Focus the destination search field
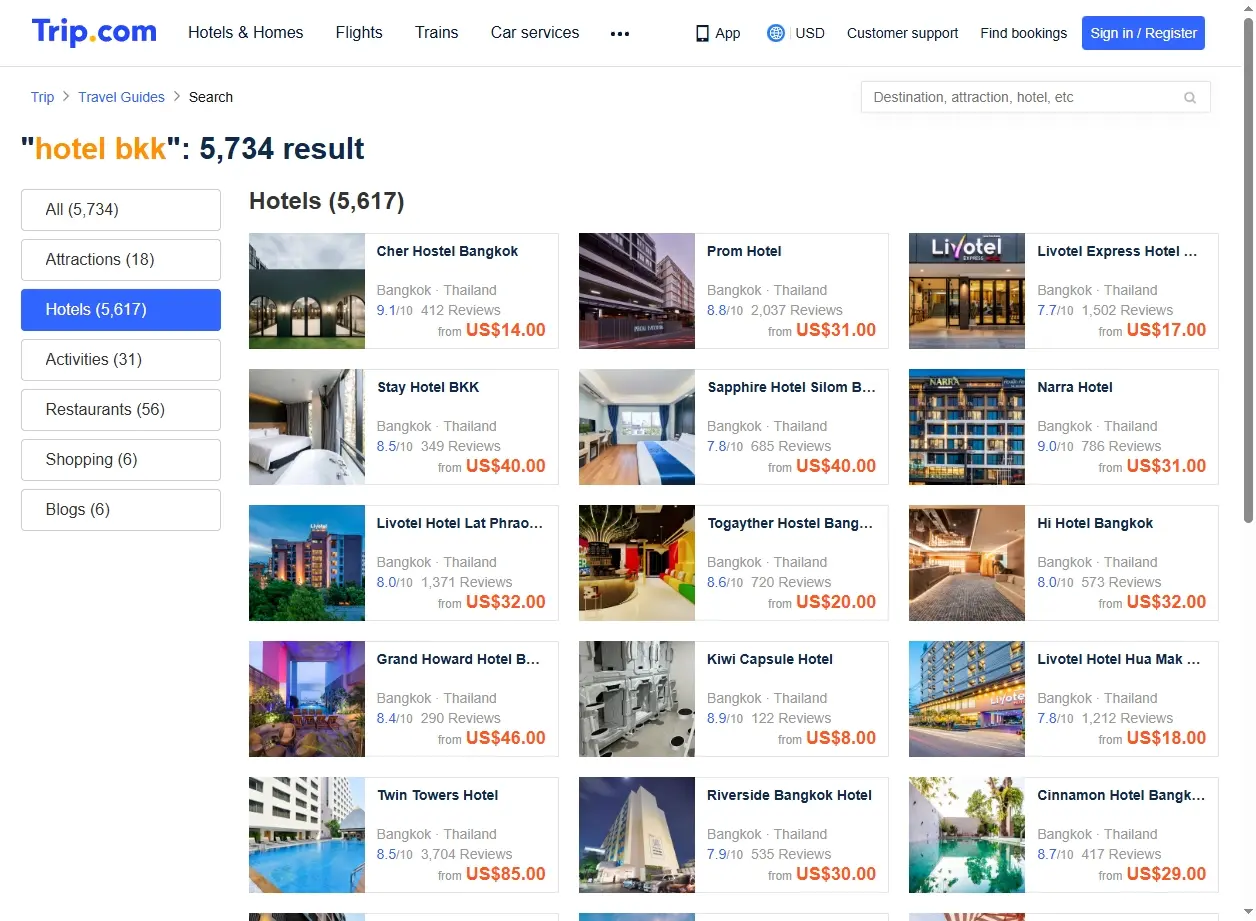Image resolution: width=1256 pixels, height=921 pixels. [1035, 97]
